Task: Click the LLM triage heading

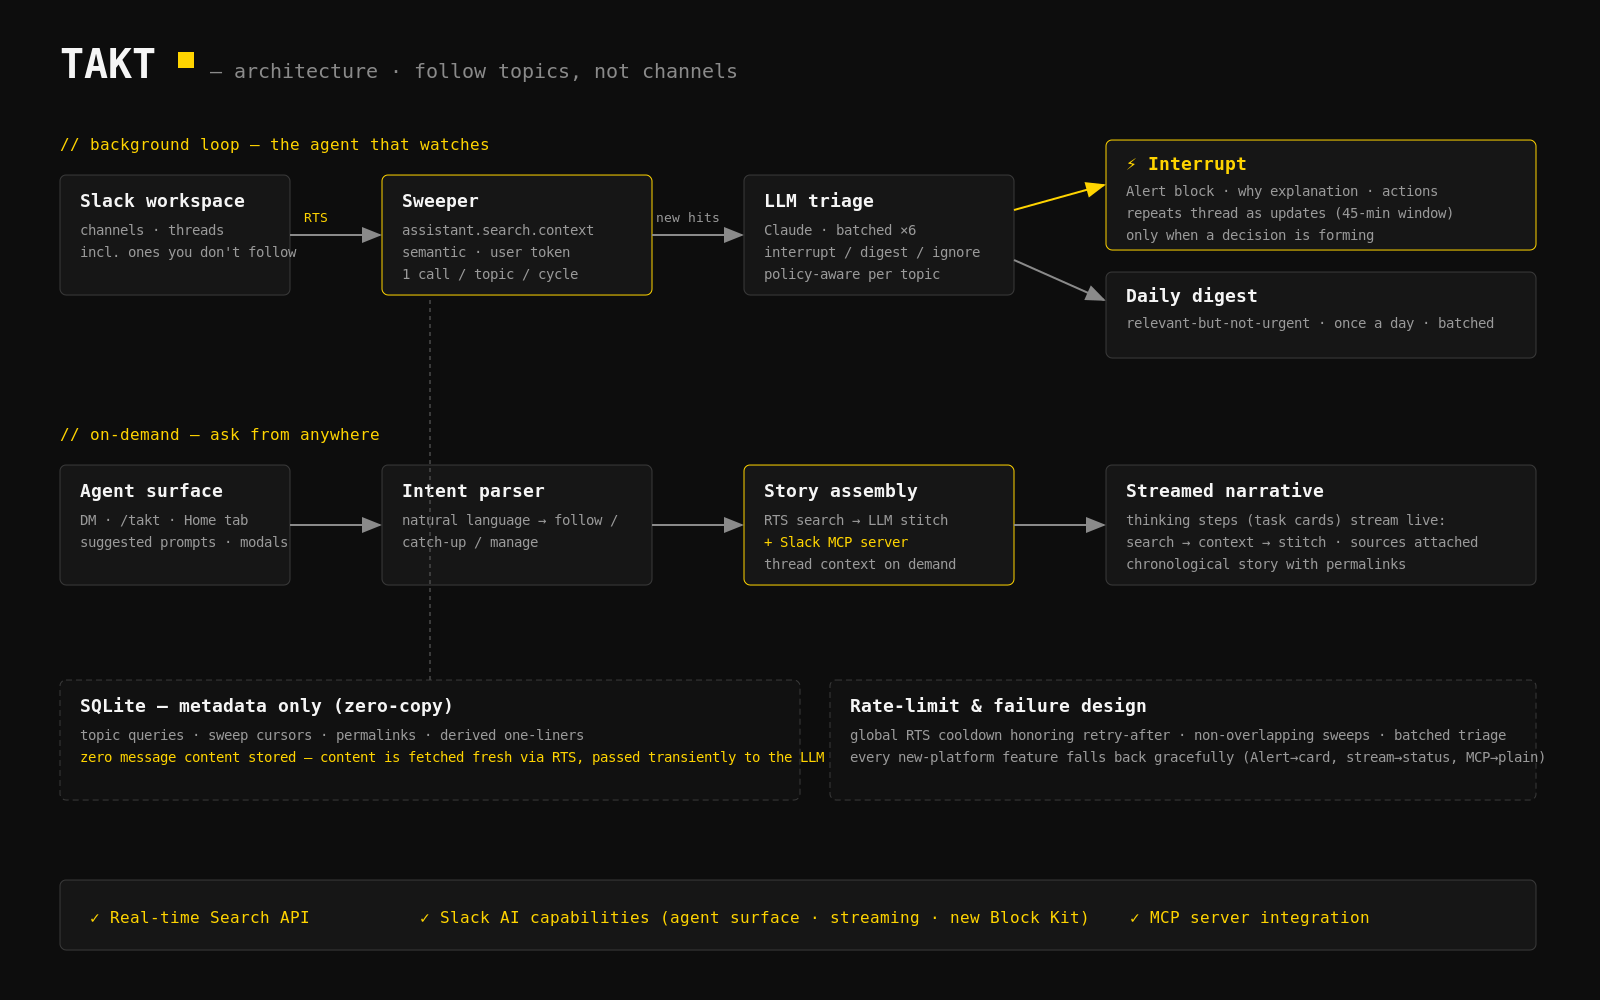Action: click(x=819, y=201)
